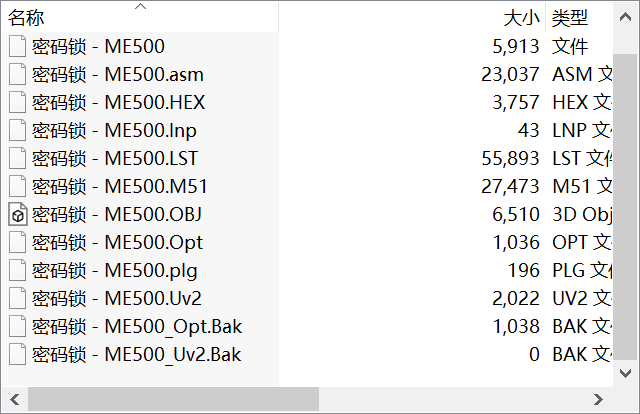The image size is (640, 414).
Task: Click the horizontal scrollbar thumb
Action: pyautogui.click(x=173, y=399)
